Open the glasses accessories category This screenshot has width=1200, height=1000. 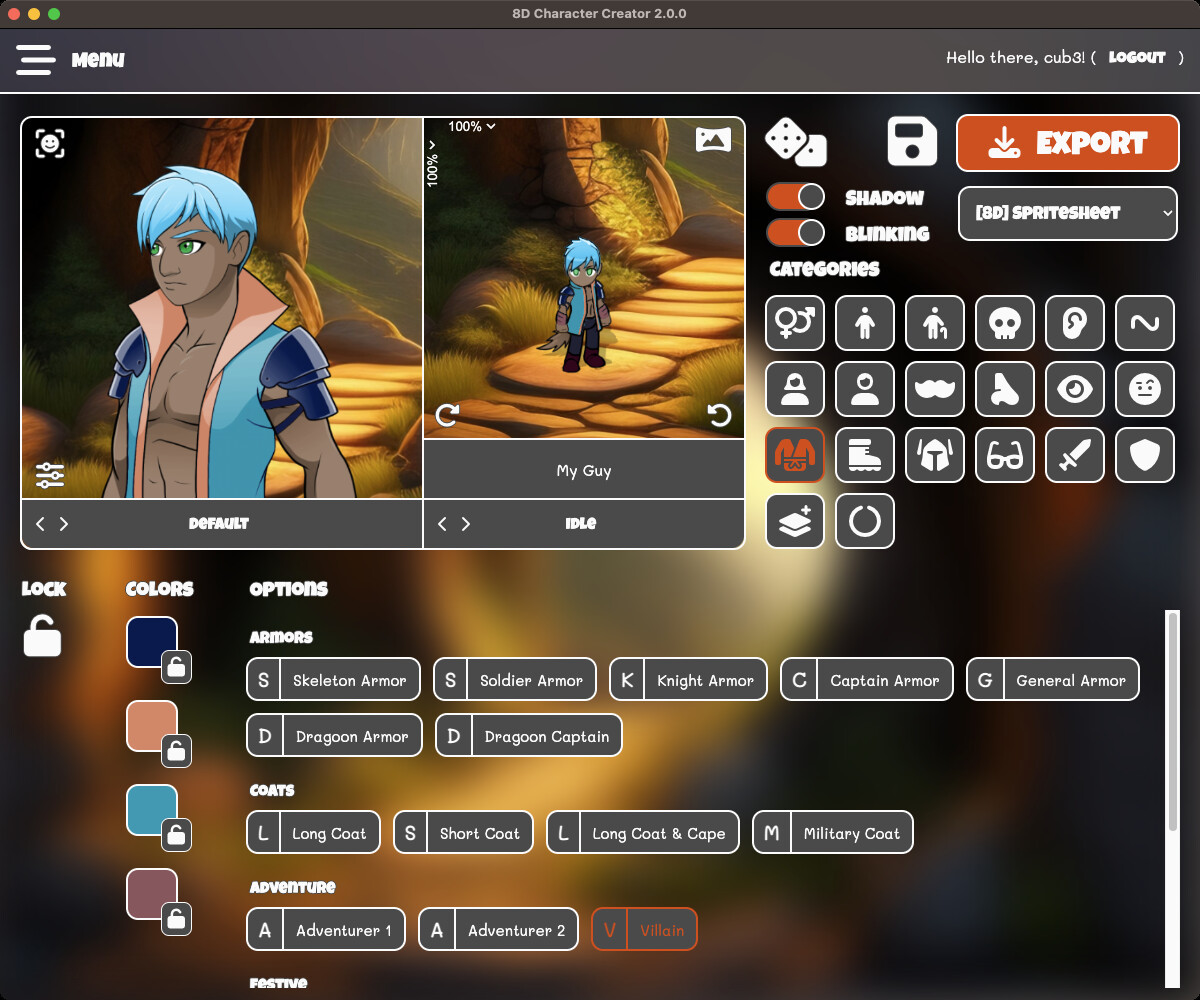coord(1004,455)
